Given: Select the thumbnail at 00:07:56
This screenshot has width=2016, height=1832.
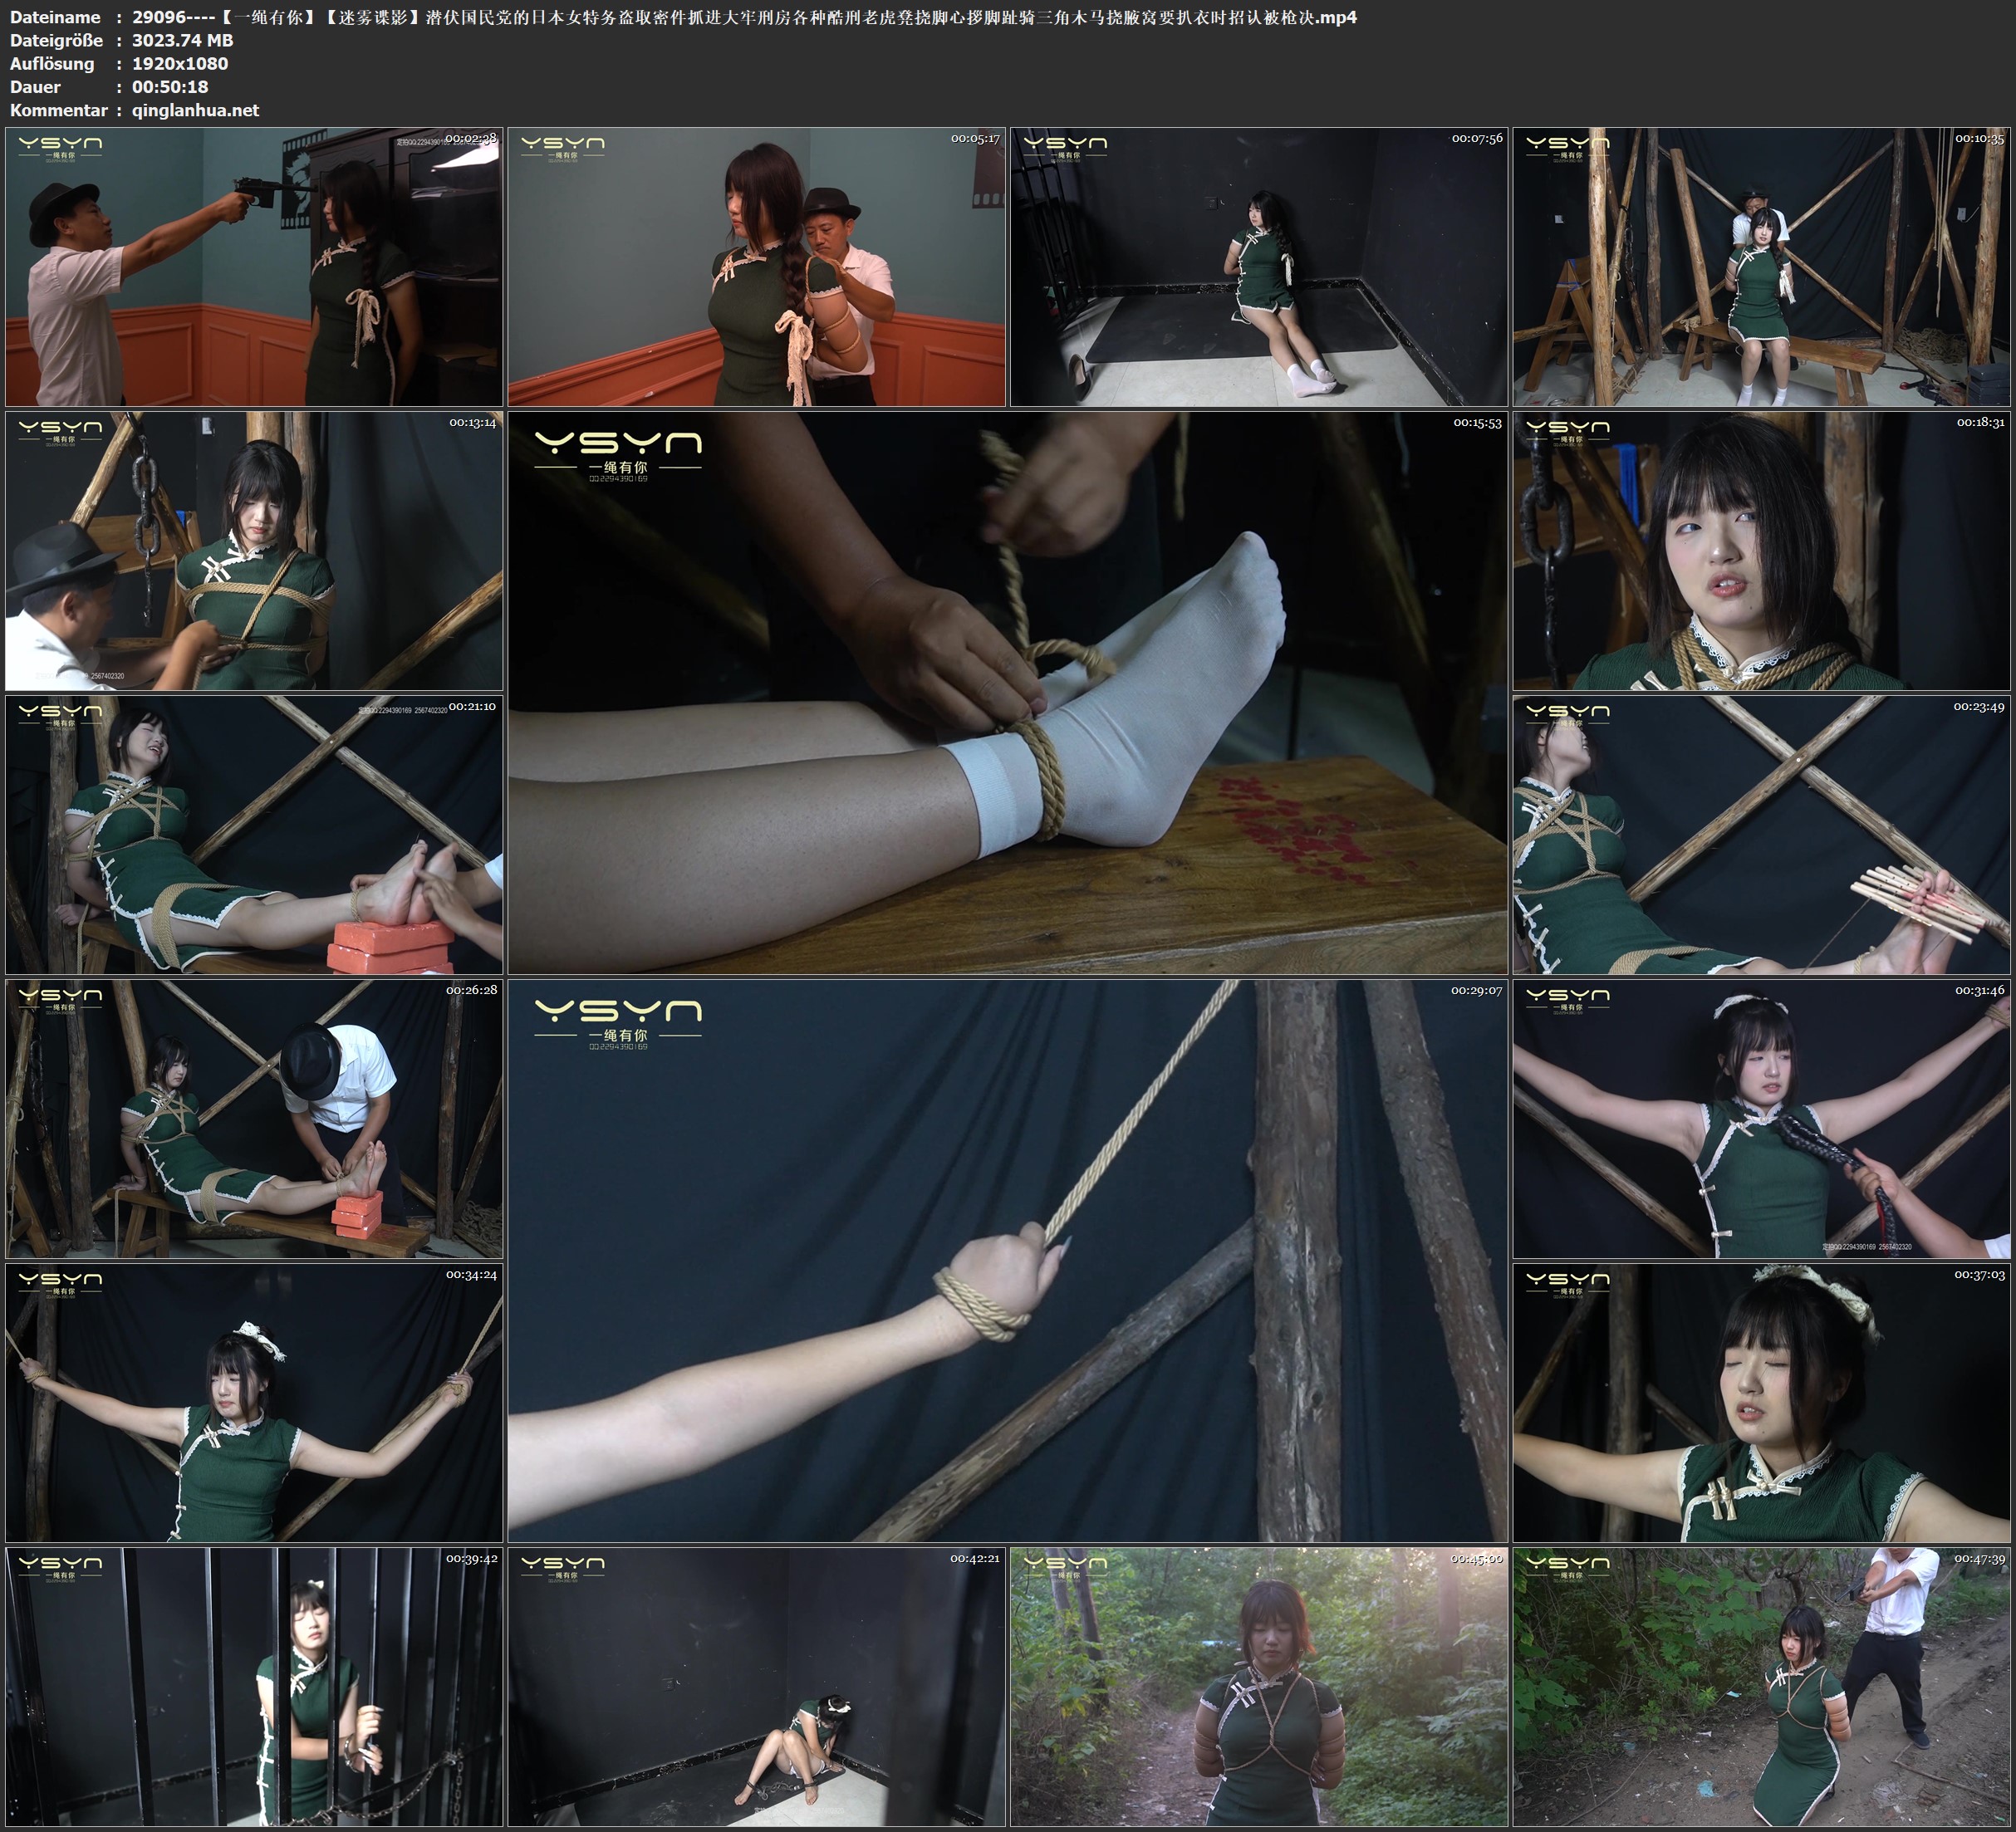Looking at the screenshot, I should 1258,266.
